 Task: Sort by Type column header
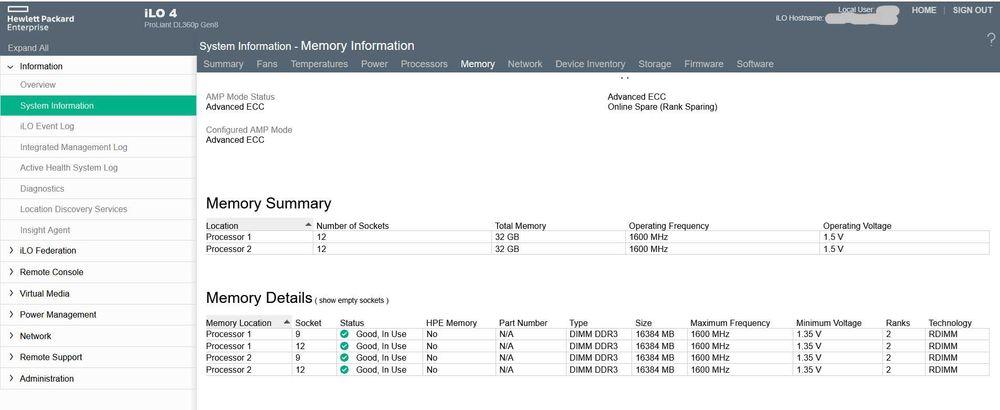578,323
